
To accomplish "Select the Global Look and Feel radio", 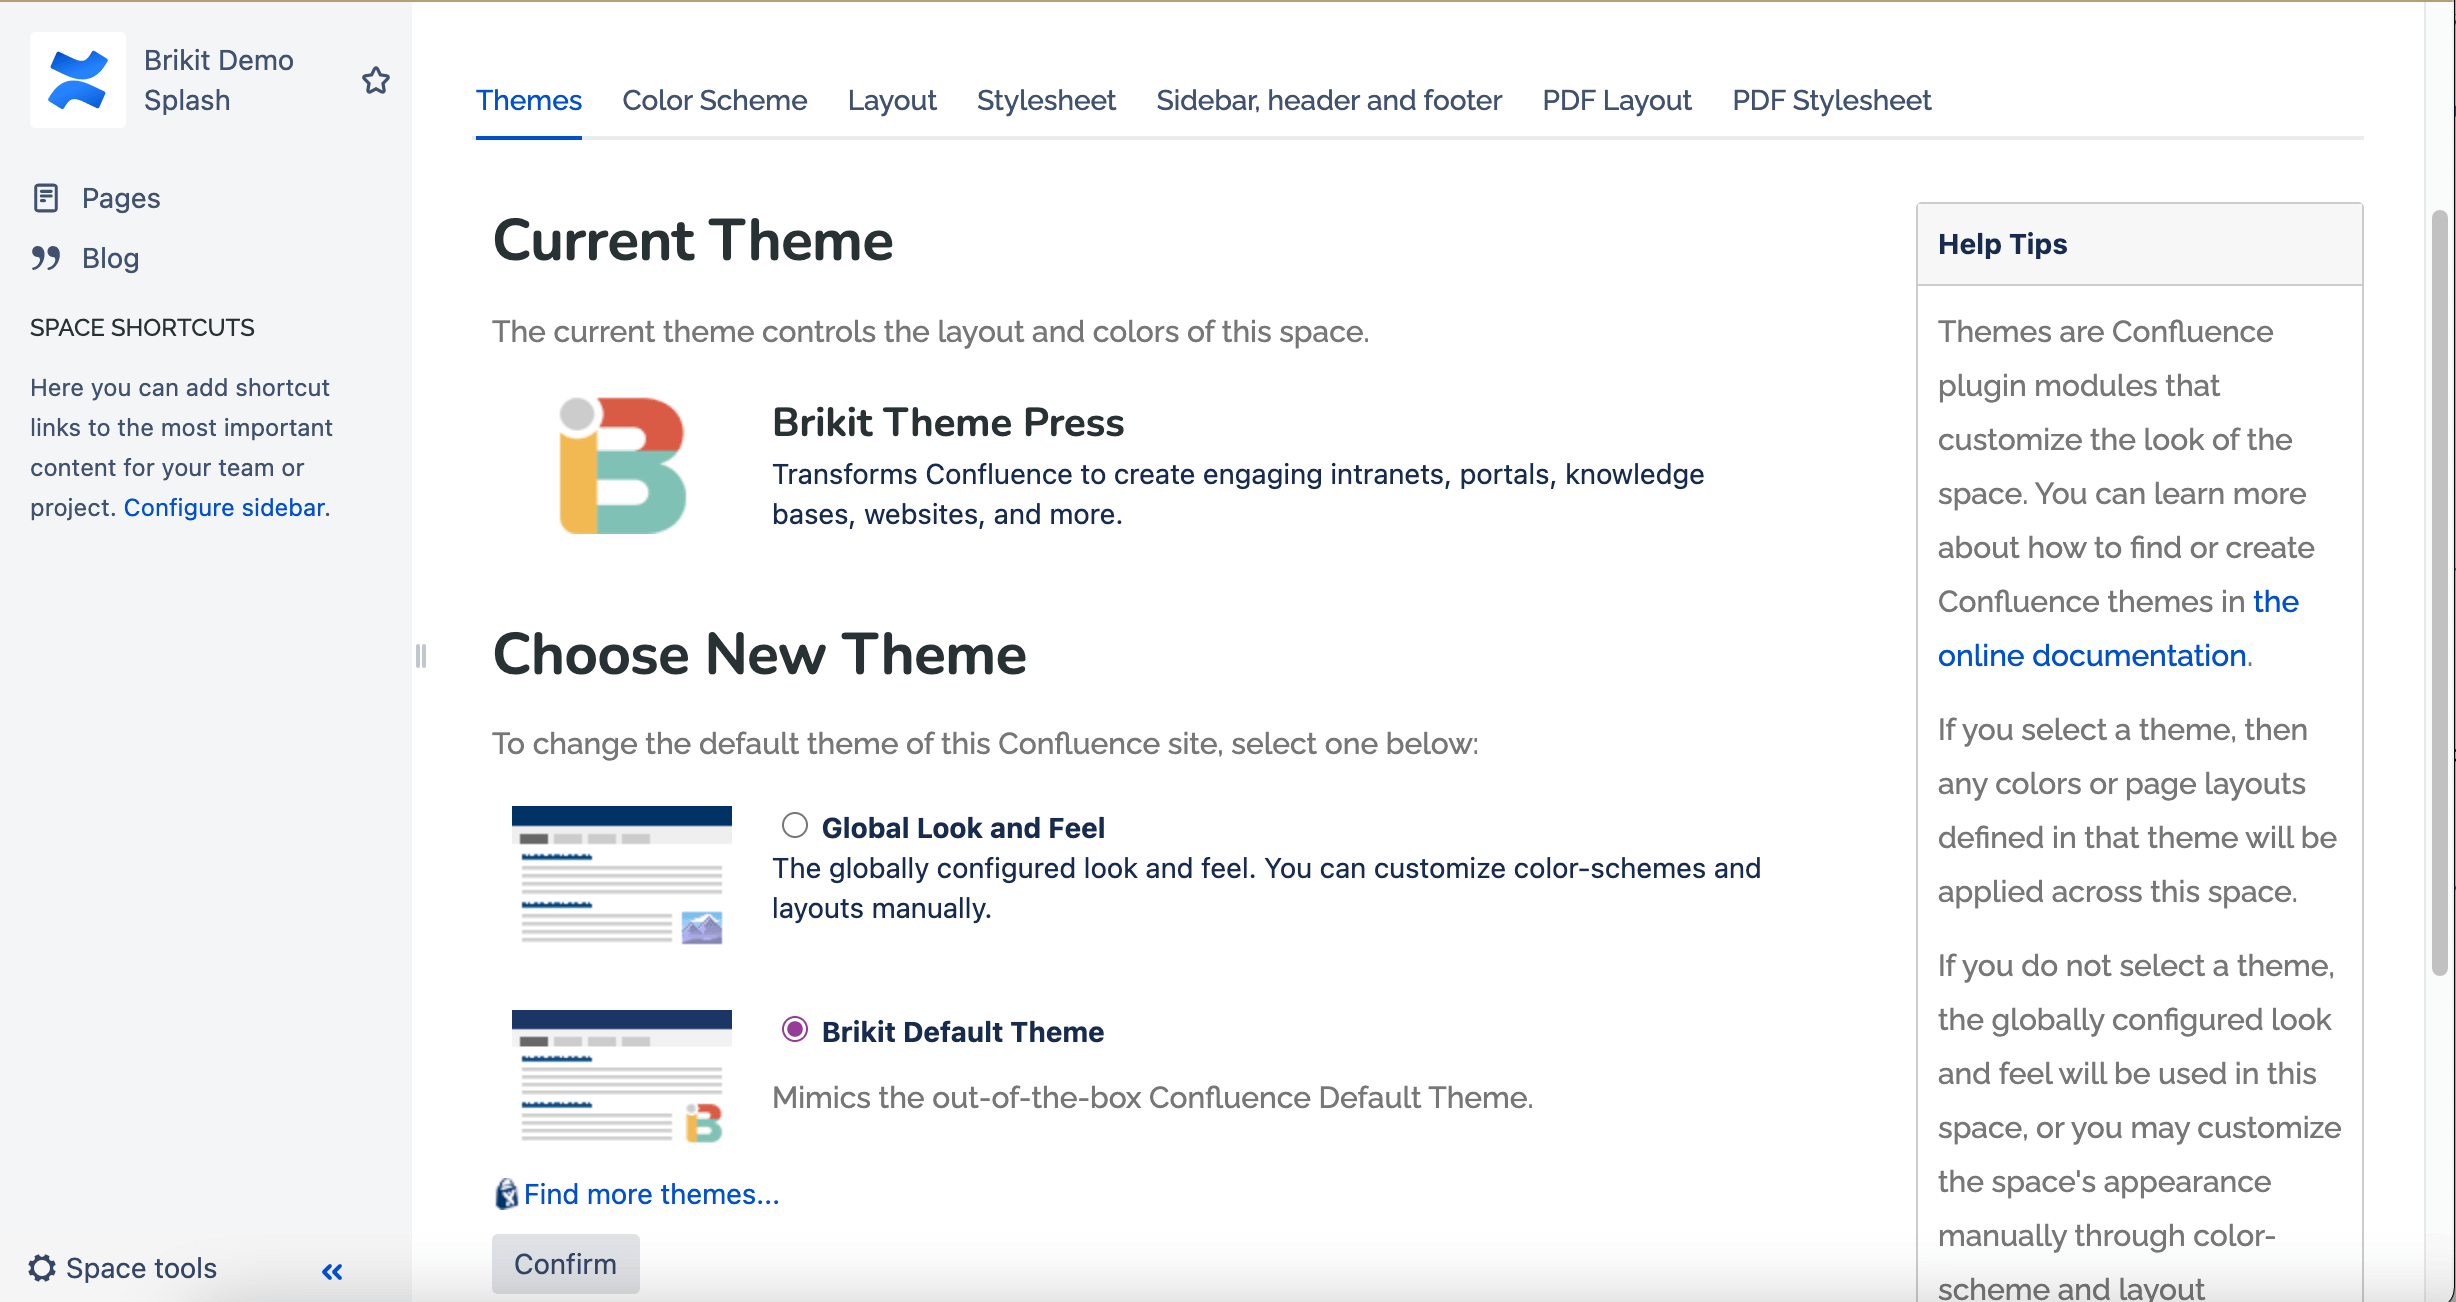I will 795,825.
